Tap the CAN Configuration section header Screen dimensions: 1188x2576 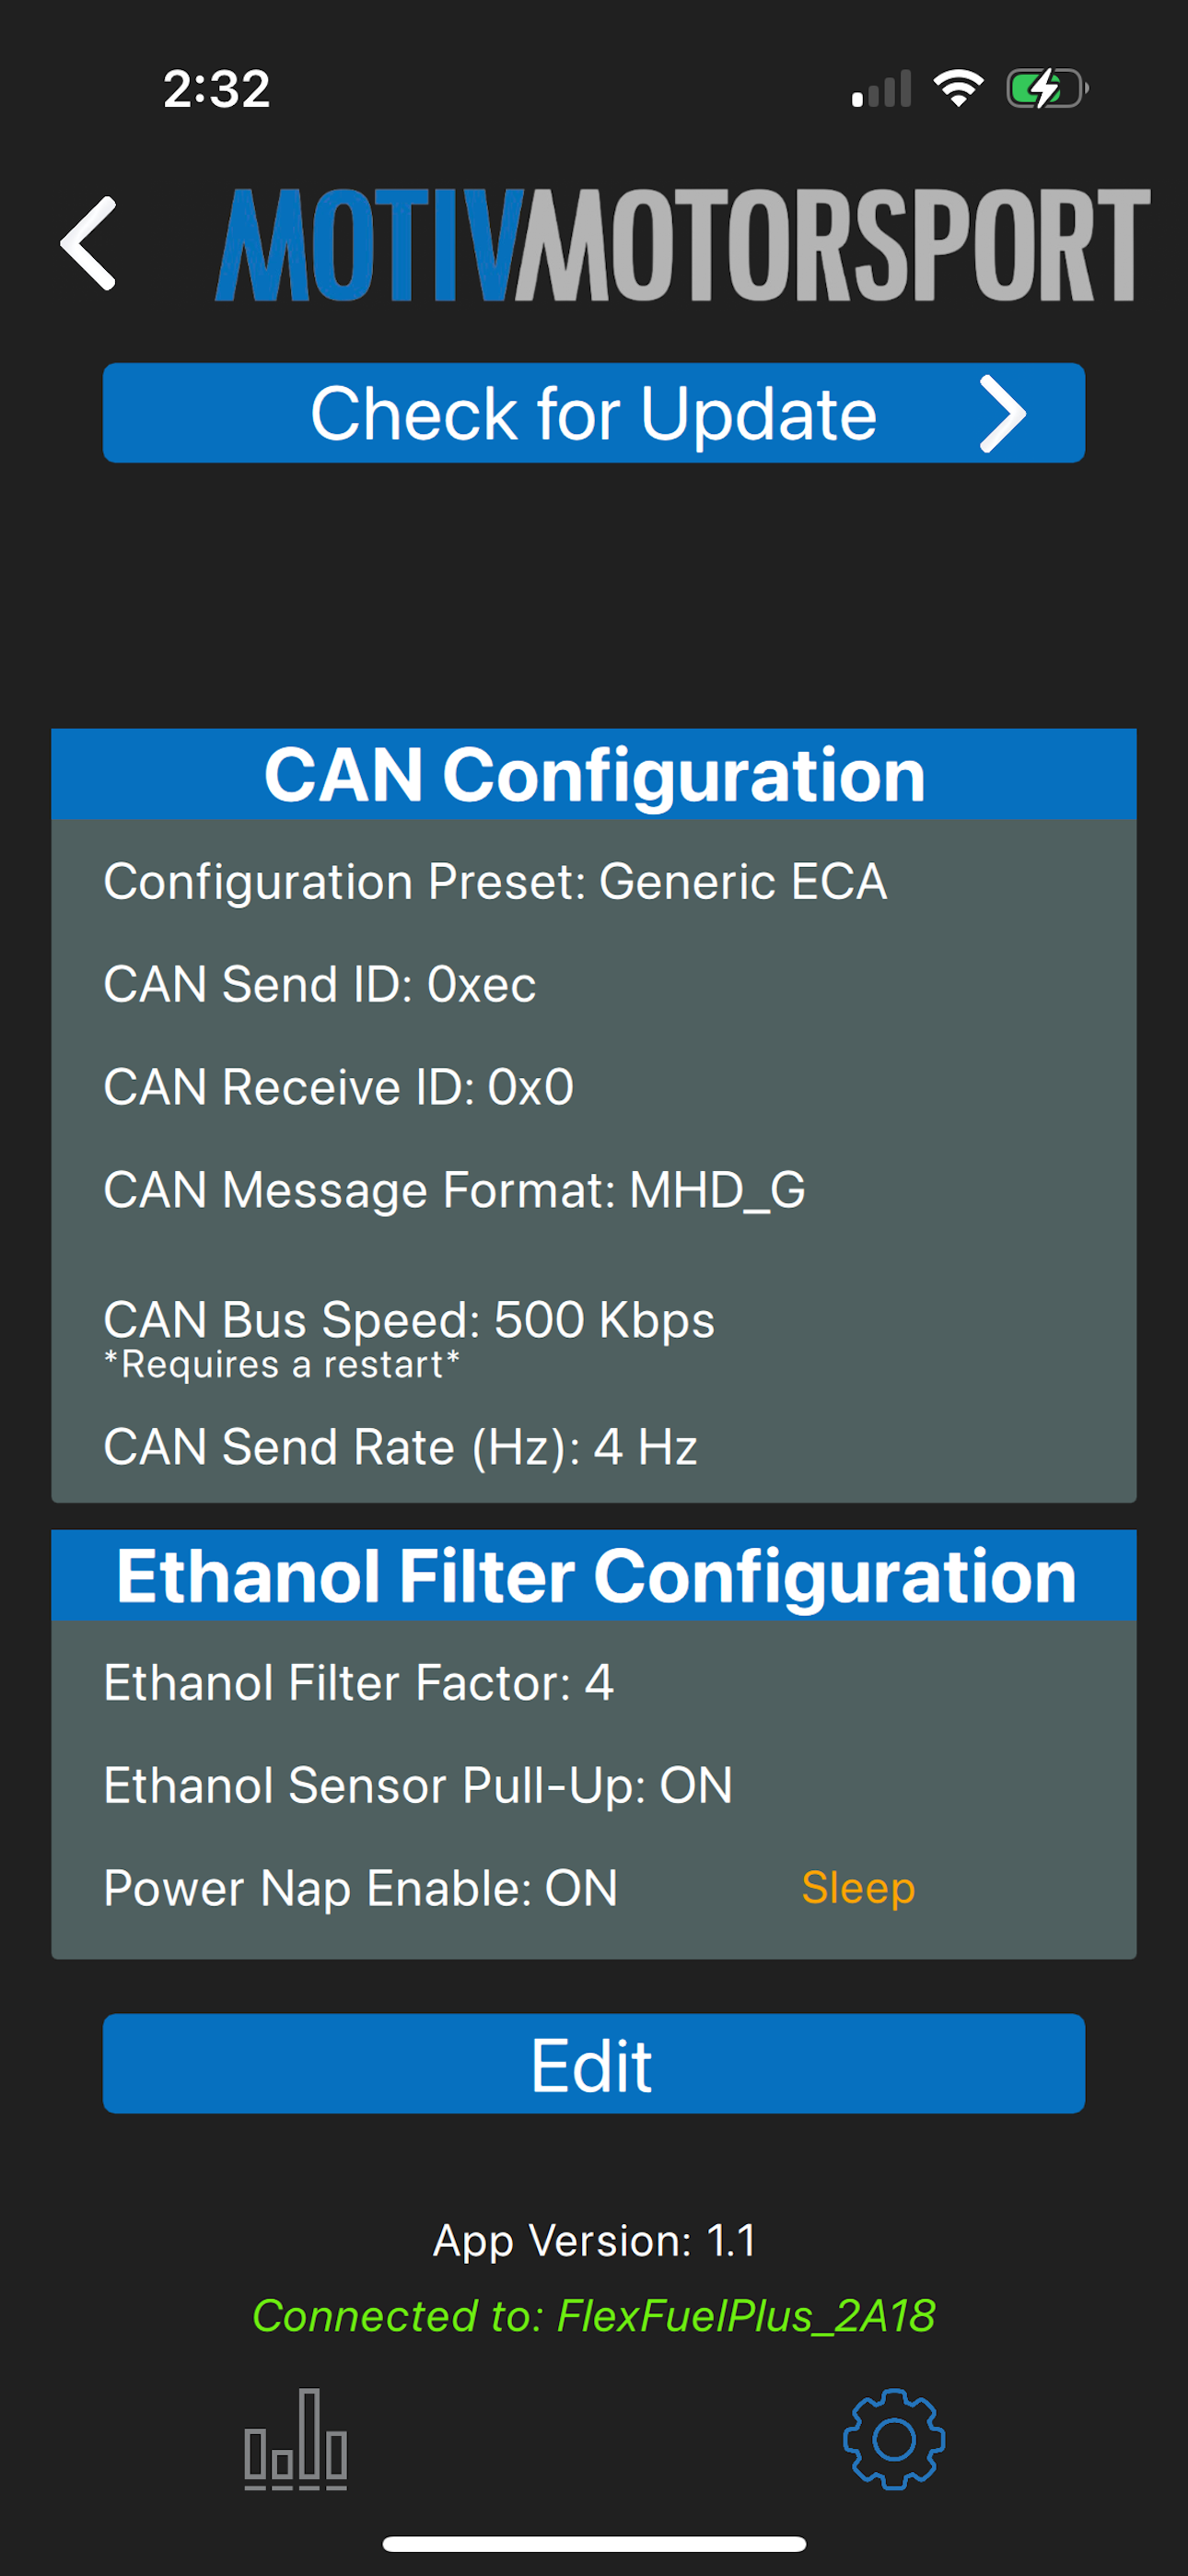[x=594, y=775]
